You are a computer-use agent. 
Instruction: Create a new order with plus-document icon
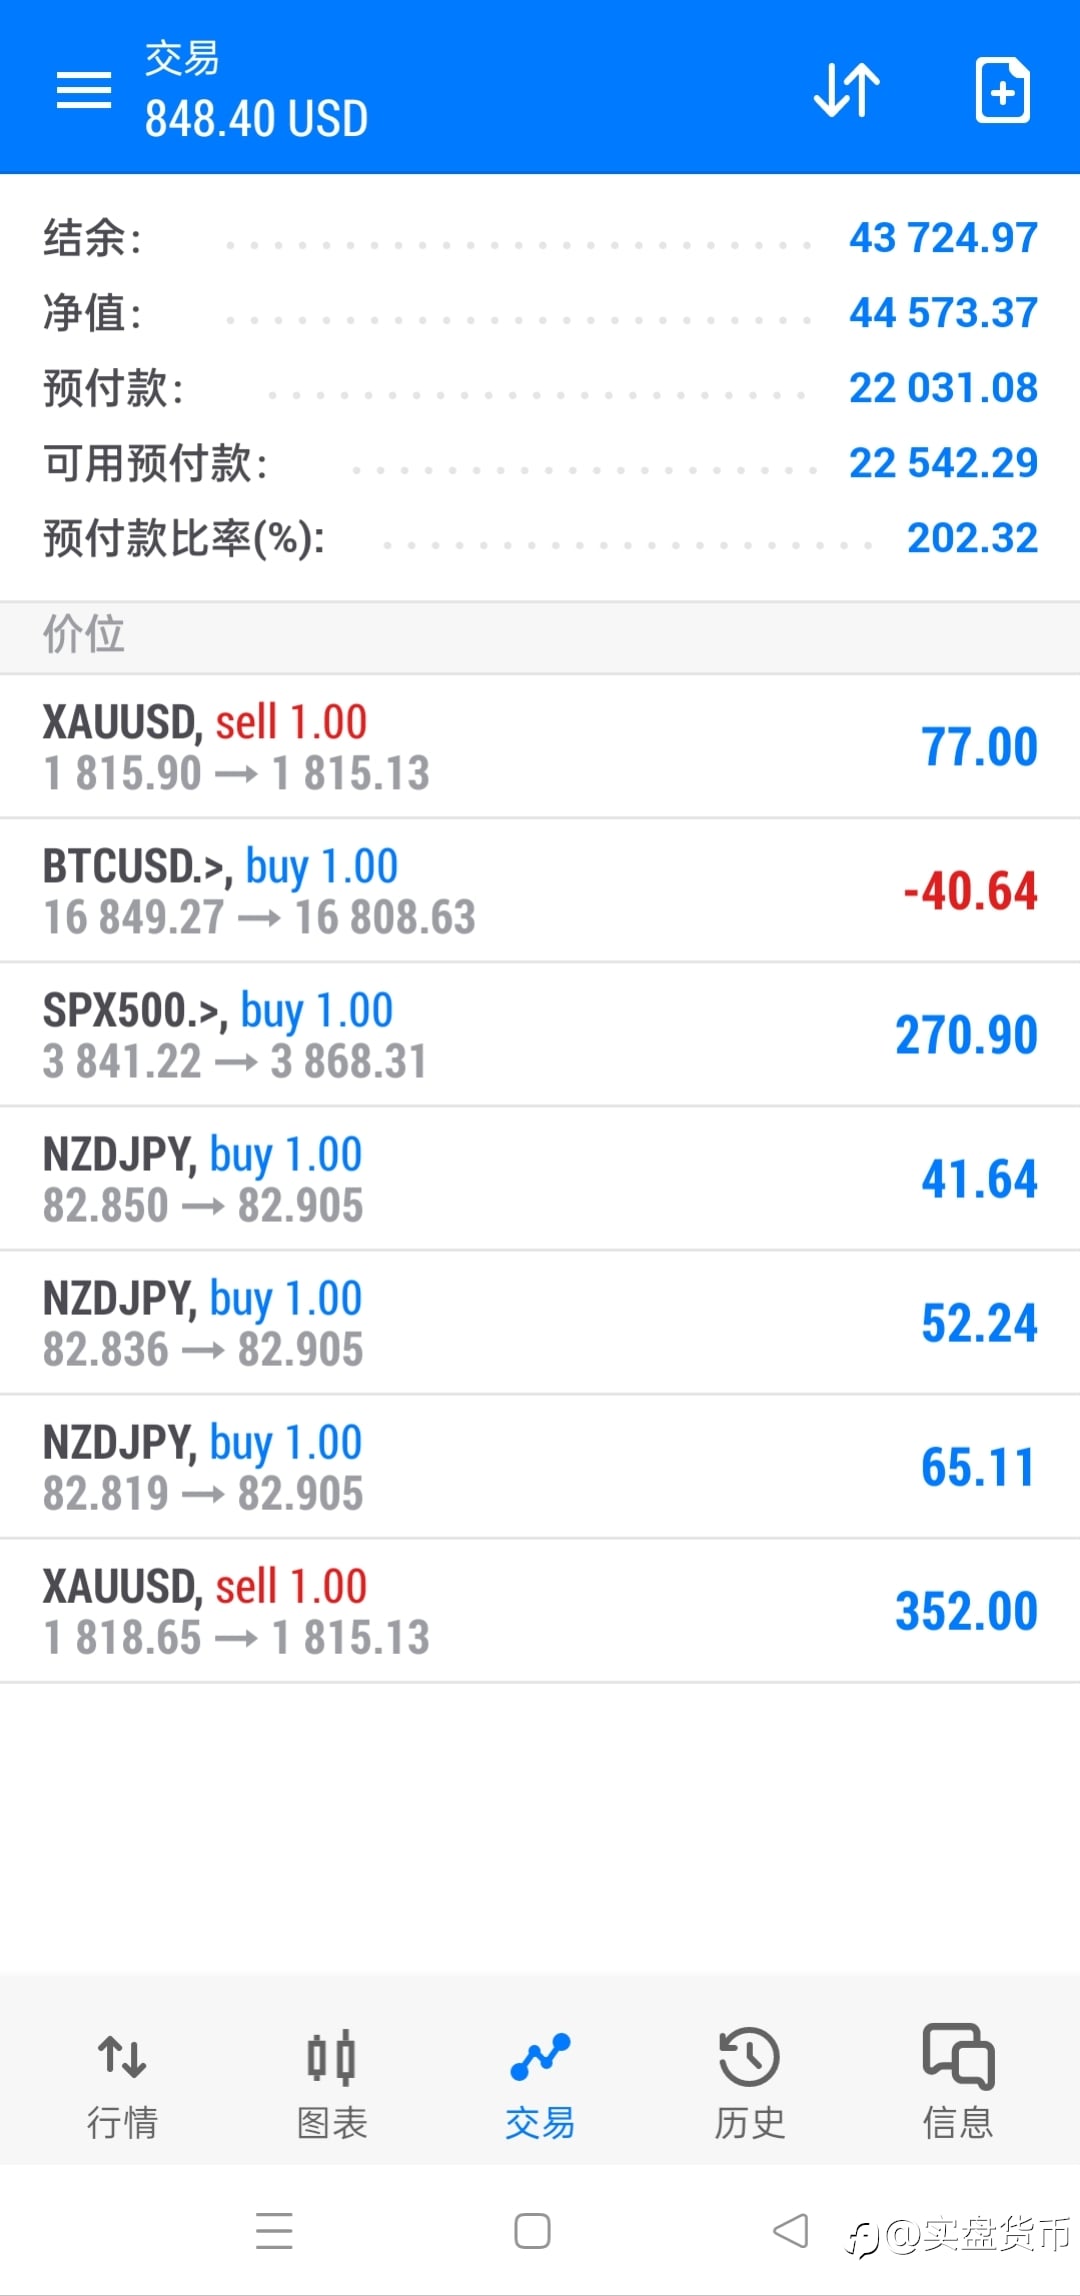1002,90
